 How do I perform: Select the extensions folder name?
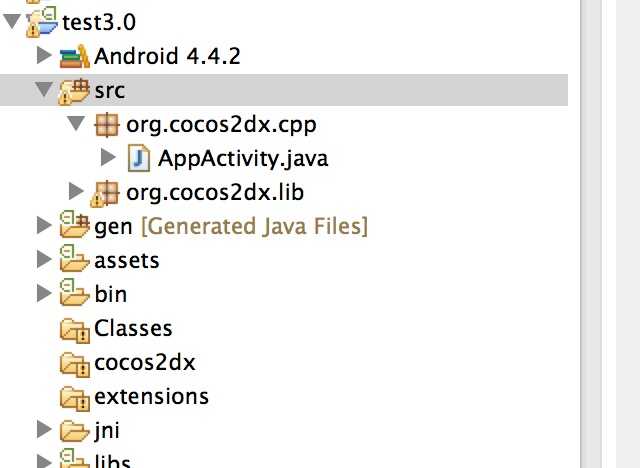[152, 397]
